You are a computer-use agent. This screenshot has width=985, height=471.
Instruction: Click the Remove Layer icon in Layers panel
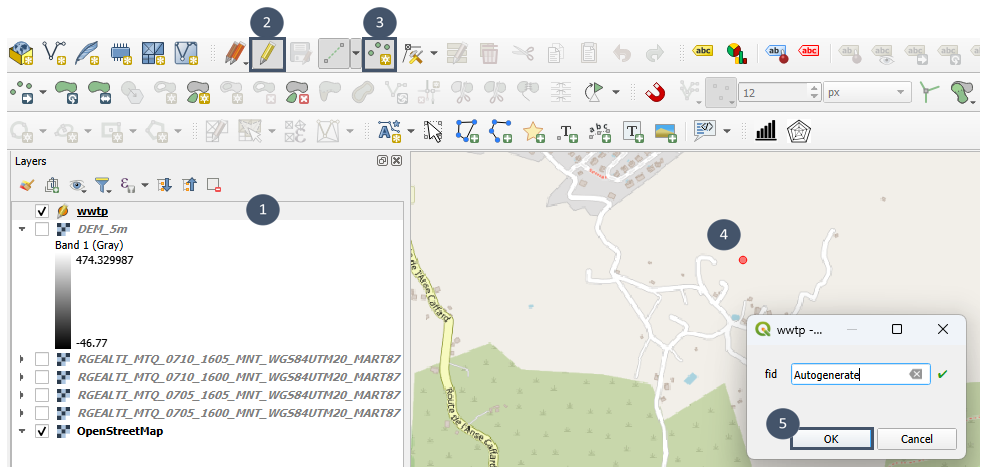(213, 185)
